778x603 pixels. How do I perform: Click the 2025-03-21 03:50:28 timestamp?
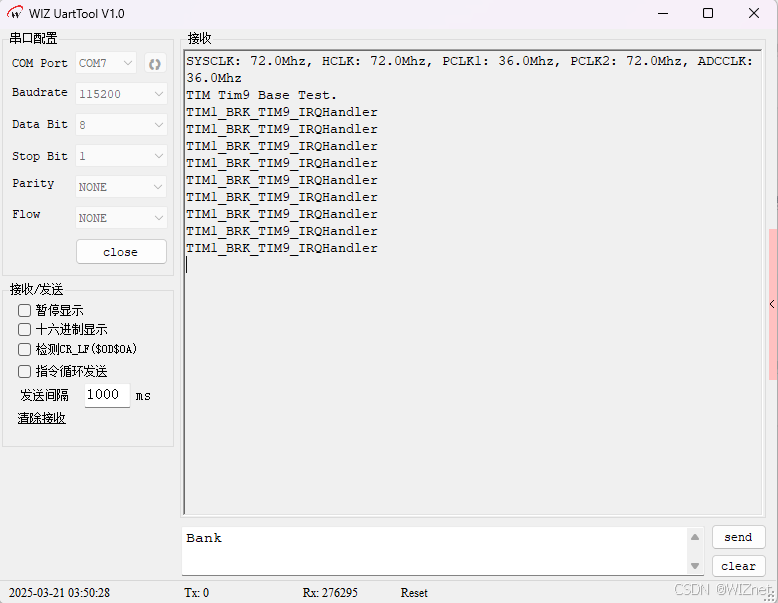pyautogui.click(x=59, y=593)
